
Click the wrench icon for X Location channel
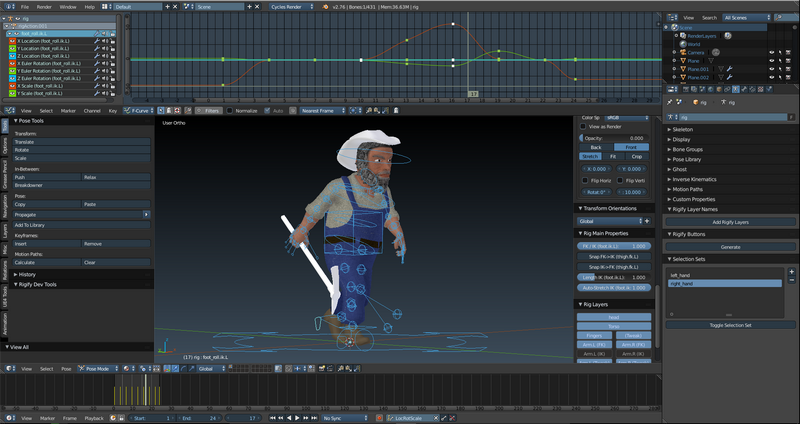point(96,41)
